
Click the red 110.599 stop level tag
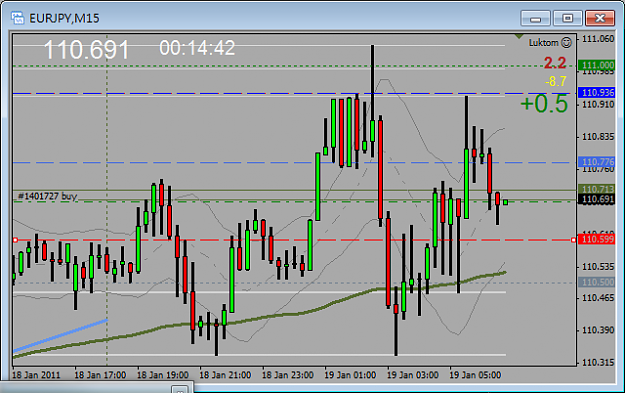597,239
